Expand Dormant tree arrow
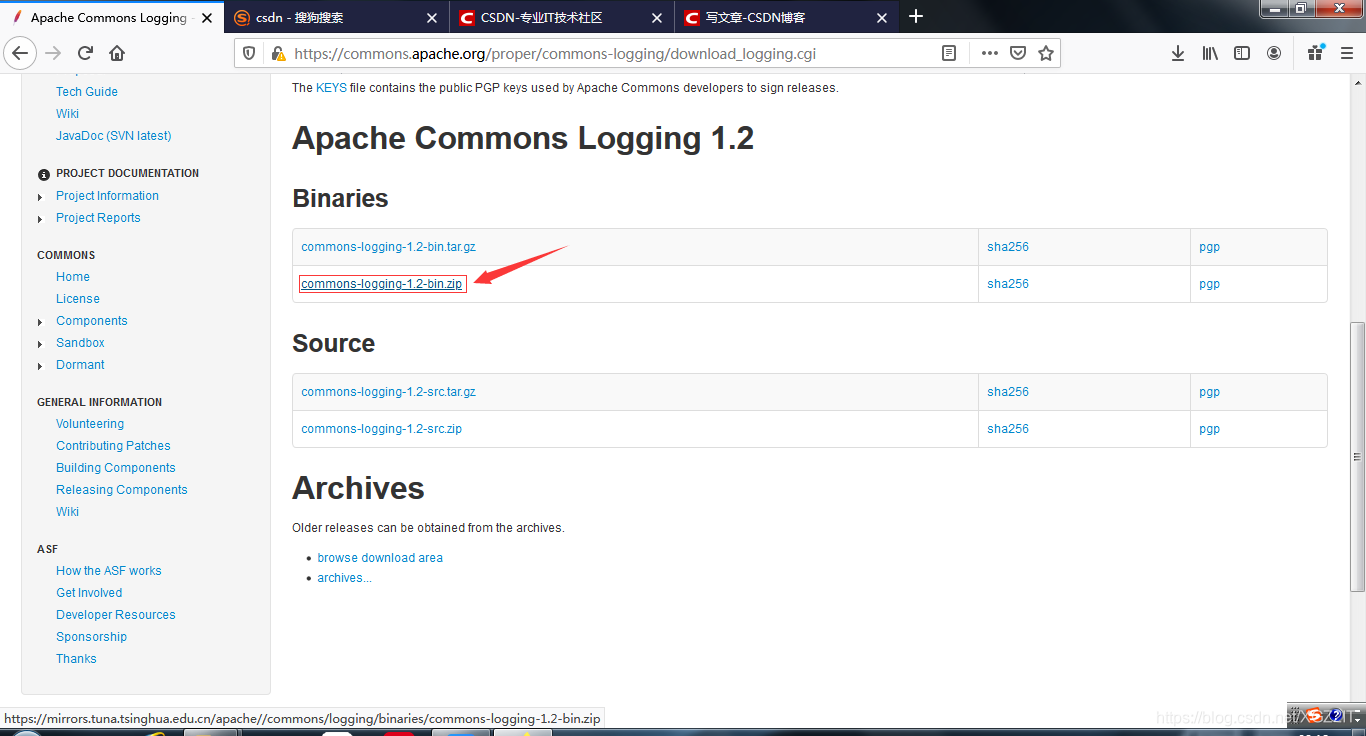 pos(40,366)
